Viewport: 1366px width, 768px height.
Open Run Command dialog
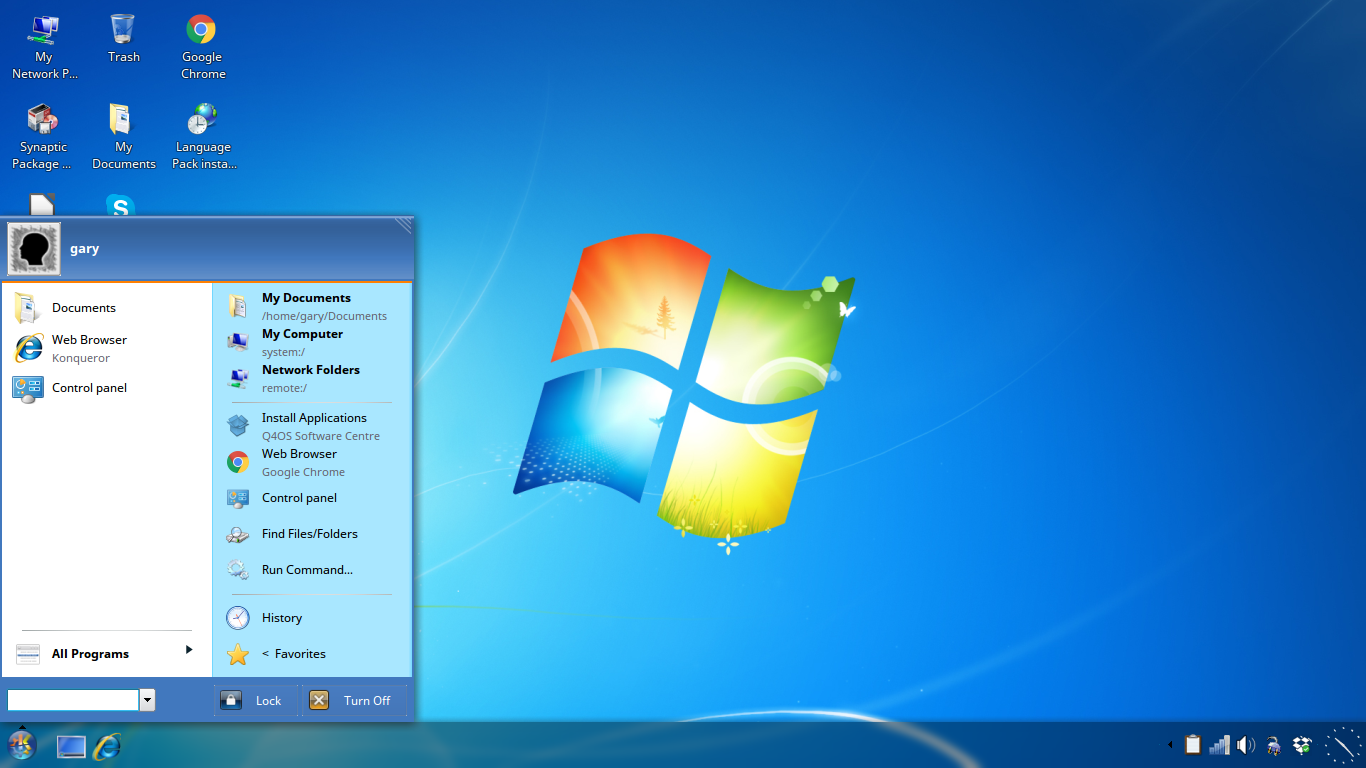coord(311,570)
